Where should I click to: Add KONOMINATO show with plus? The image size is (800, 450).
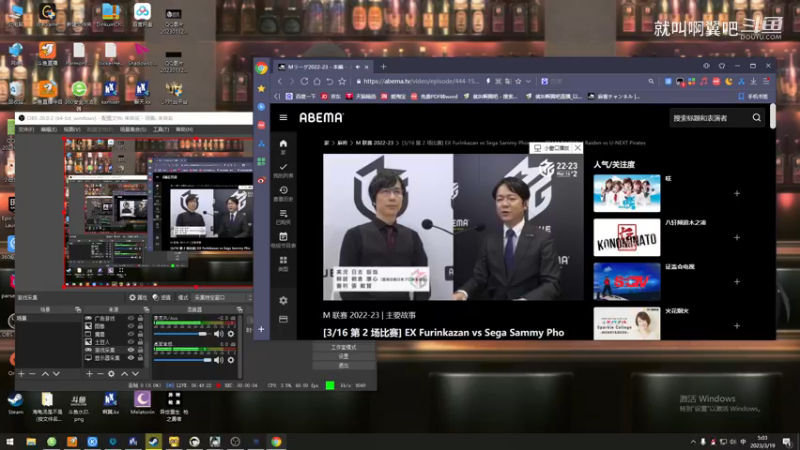coord(737,238)
